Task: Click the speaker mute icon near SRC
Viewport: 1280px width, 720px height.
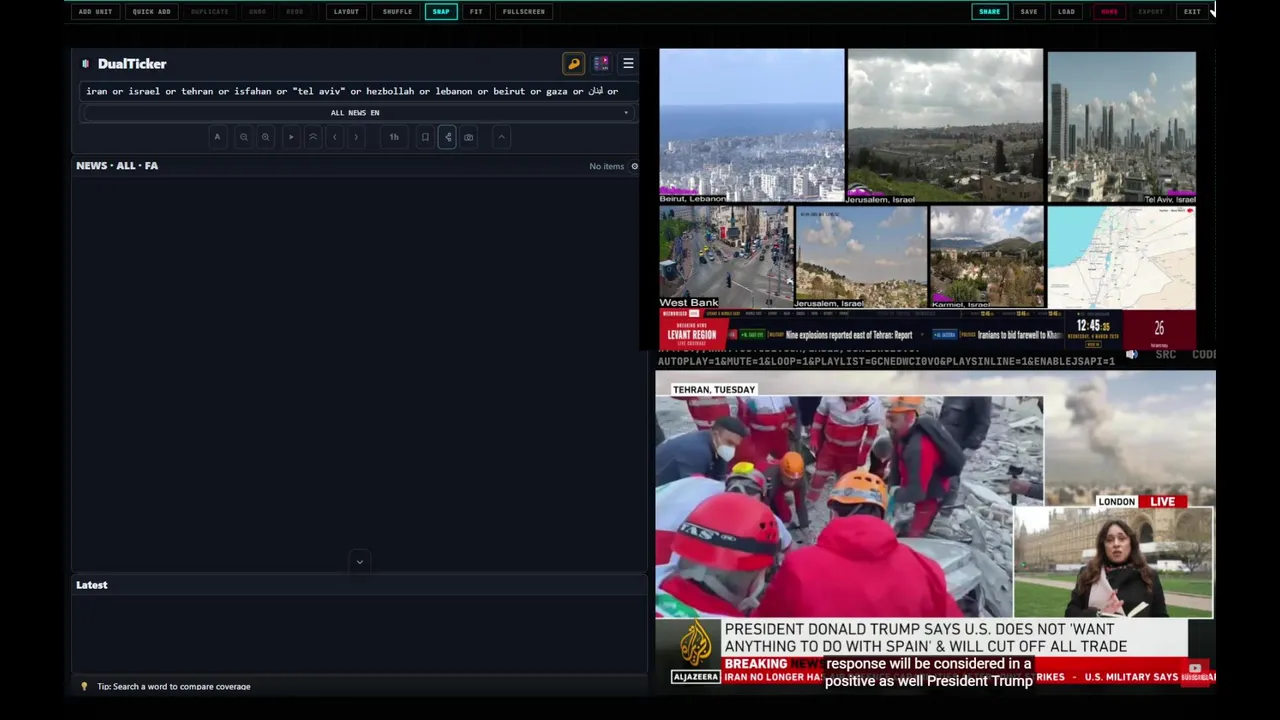Action: (1132, 354)
